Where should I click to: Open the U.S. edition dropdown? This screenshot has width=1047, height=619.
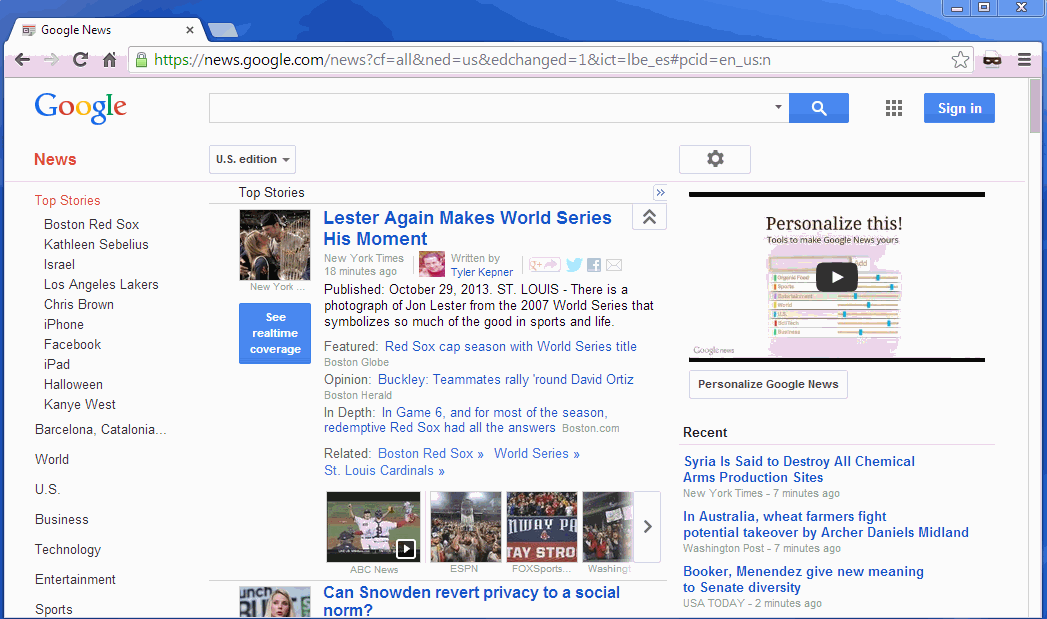pos(252,159)
